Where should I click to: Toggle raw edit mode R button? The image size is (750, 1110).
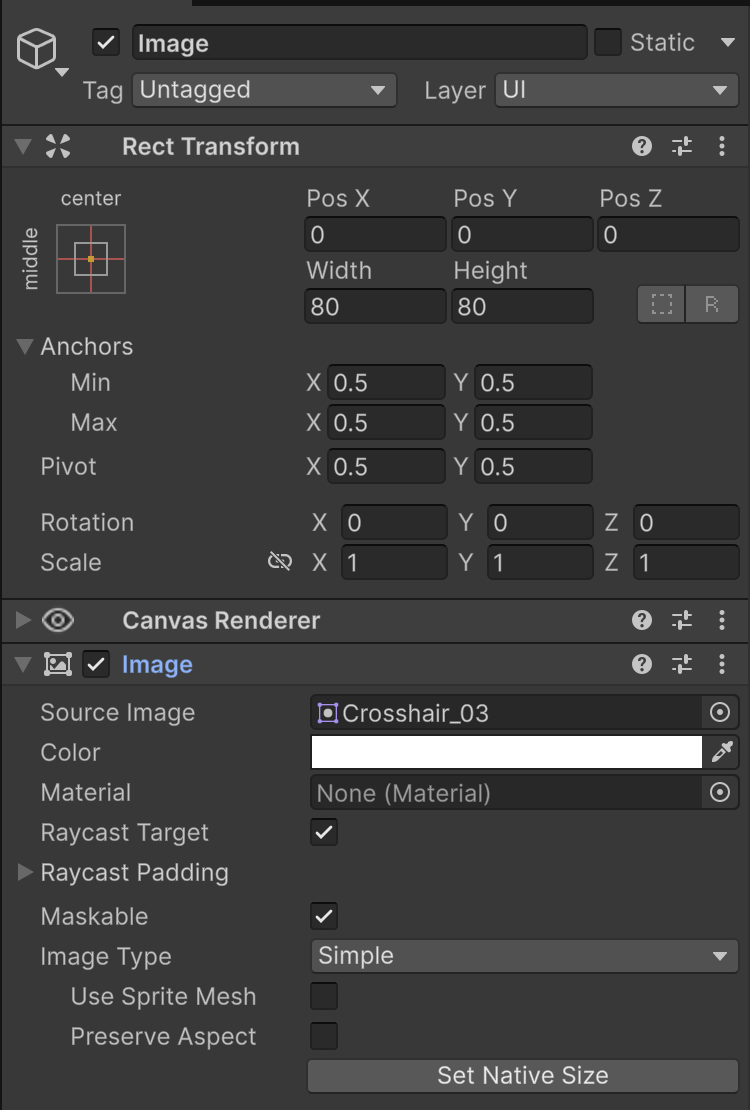712,306
